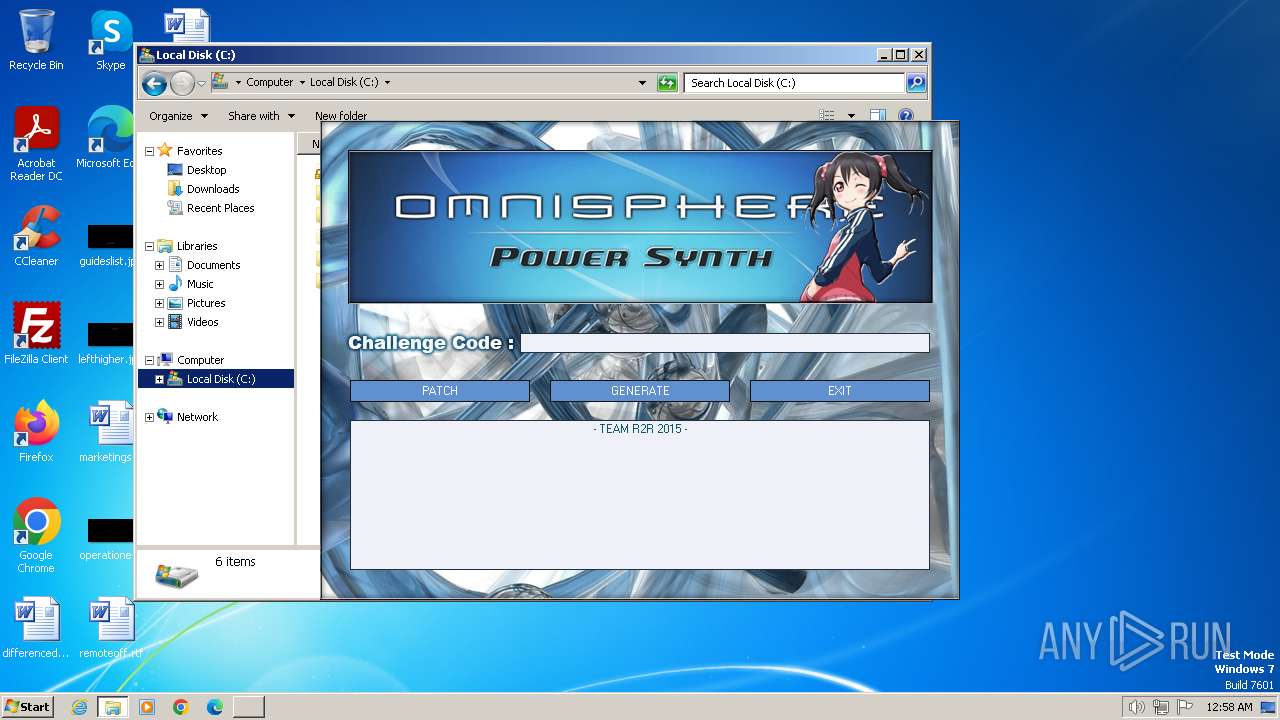1280x720 pixels.
Task: Collapse the Favorites group in Explorer
Action: tap(149, 151)
